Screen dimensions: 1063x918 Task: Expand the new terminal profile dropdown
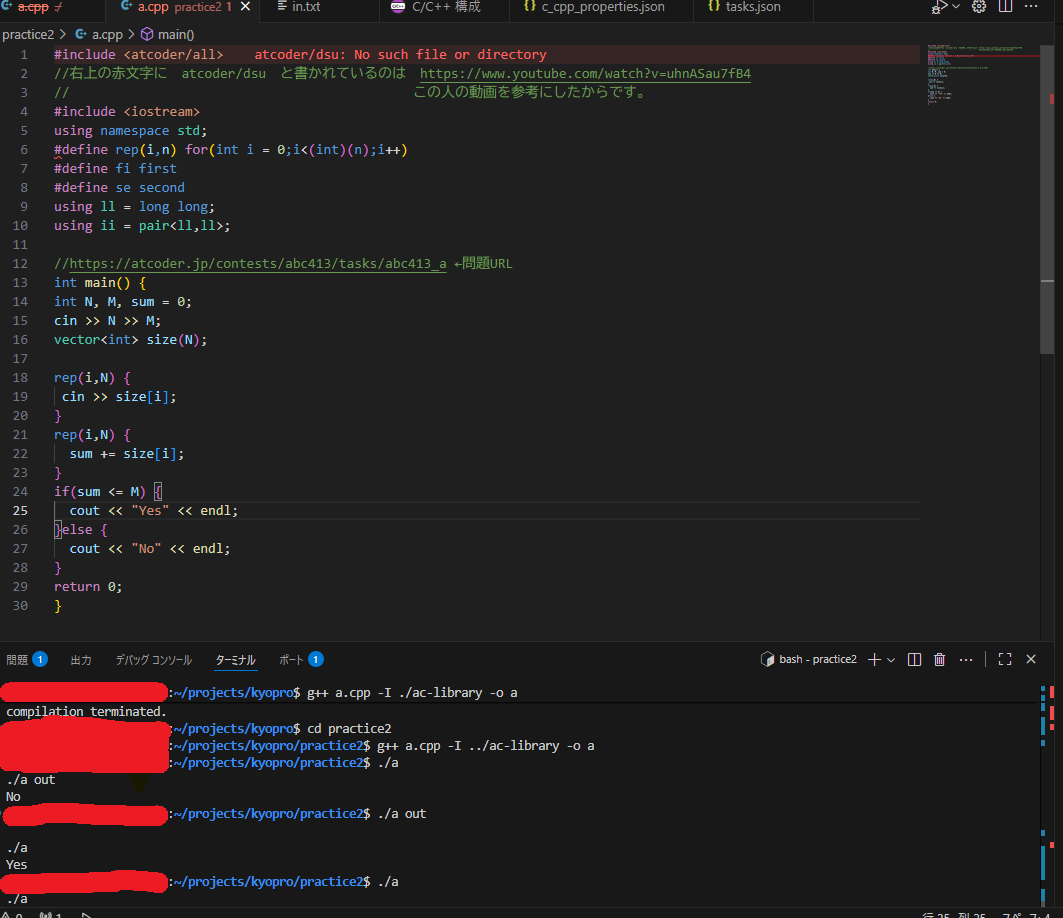tap(891, 660)
